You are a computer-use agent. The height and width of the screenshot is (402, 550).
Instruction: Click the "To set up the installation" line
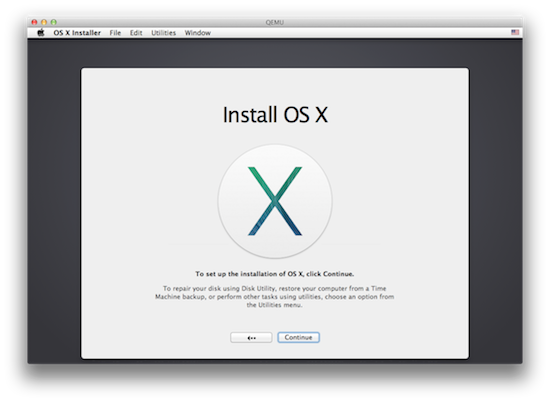coord(275,274)
